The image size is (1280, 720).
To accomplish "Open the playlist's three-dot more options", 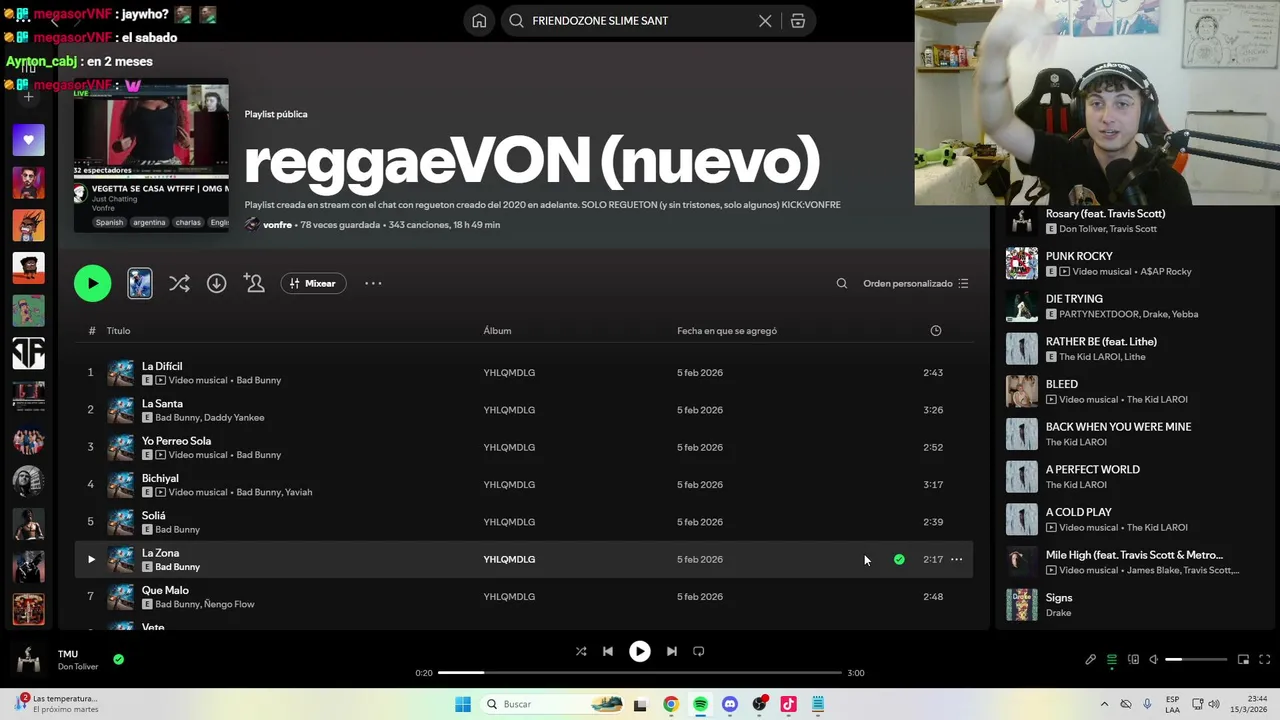I will click(373, 284).
